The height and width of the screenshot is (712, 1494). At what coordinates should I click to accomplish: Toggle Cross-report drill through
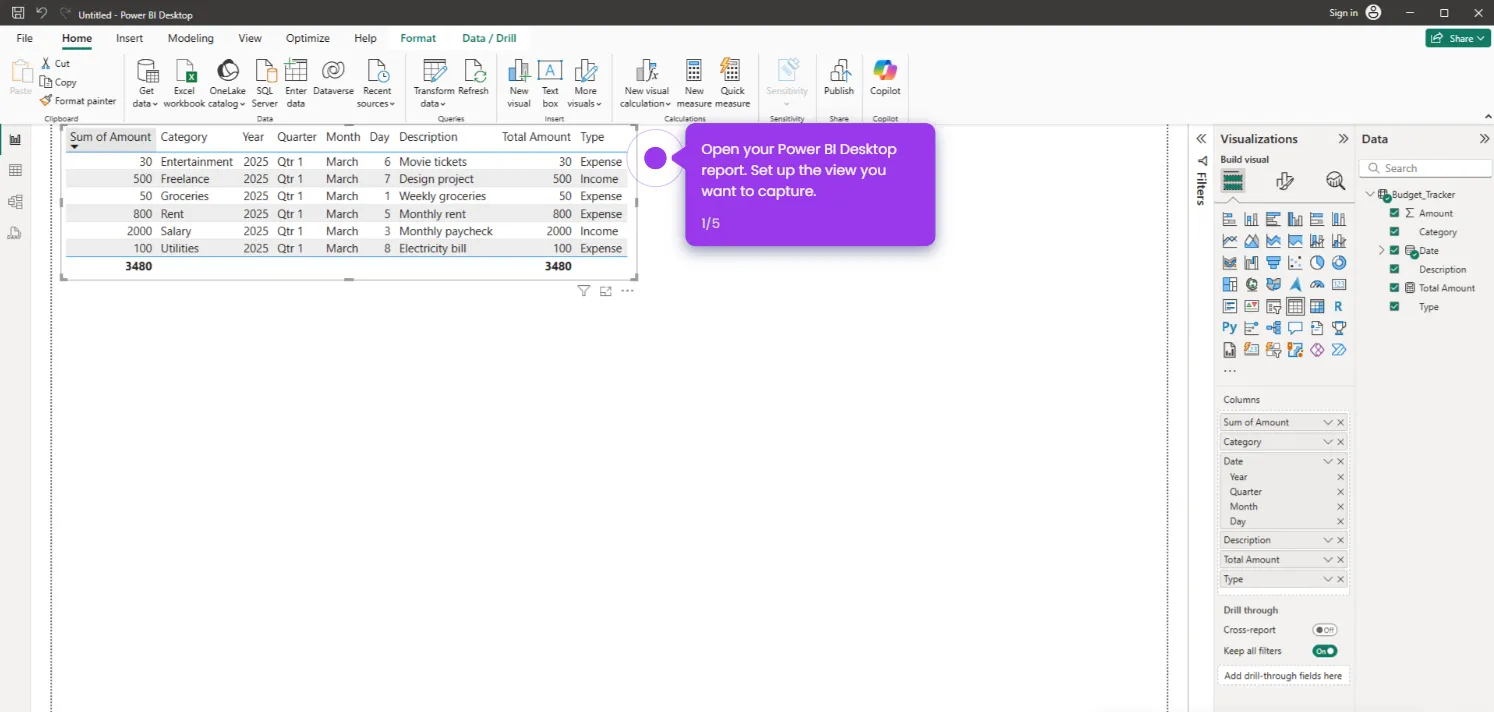coord(1325,630)
